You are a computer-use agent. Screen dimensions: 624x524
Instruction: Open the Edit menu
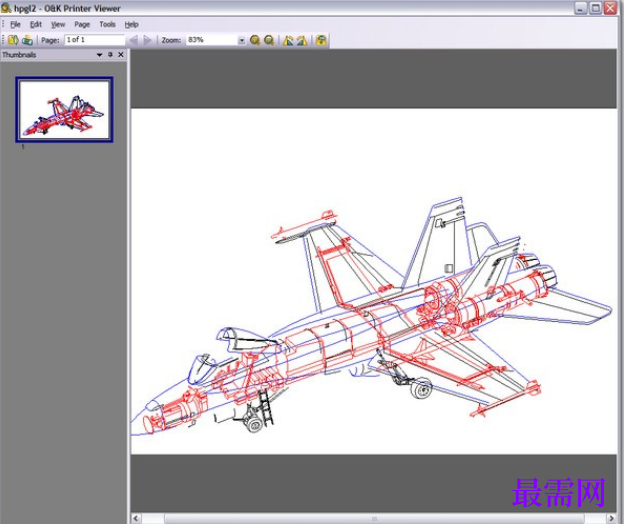[36, 25]
